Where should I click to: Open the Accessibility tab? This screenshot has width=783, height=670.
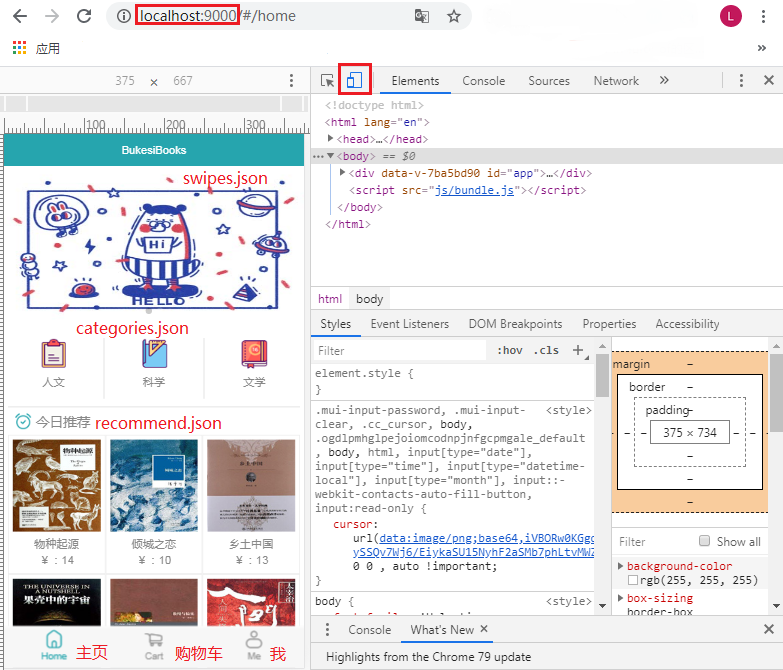(687, 324)
